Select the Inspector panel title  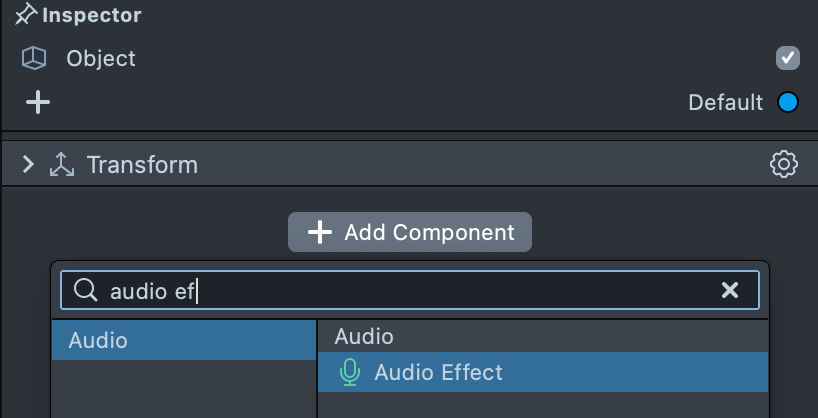tap(92, 16)
